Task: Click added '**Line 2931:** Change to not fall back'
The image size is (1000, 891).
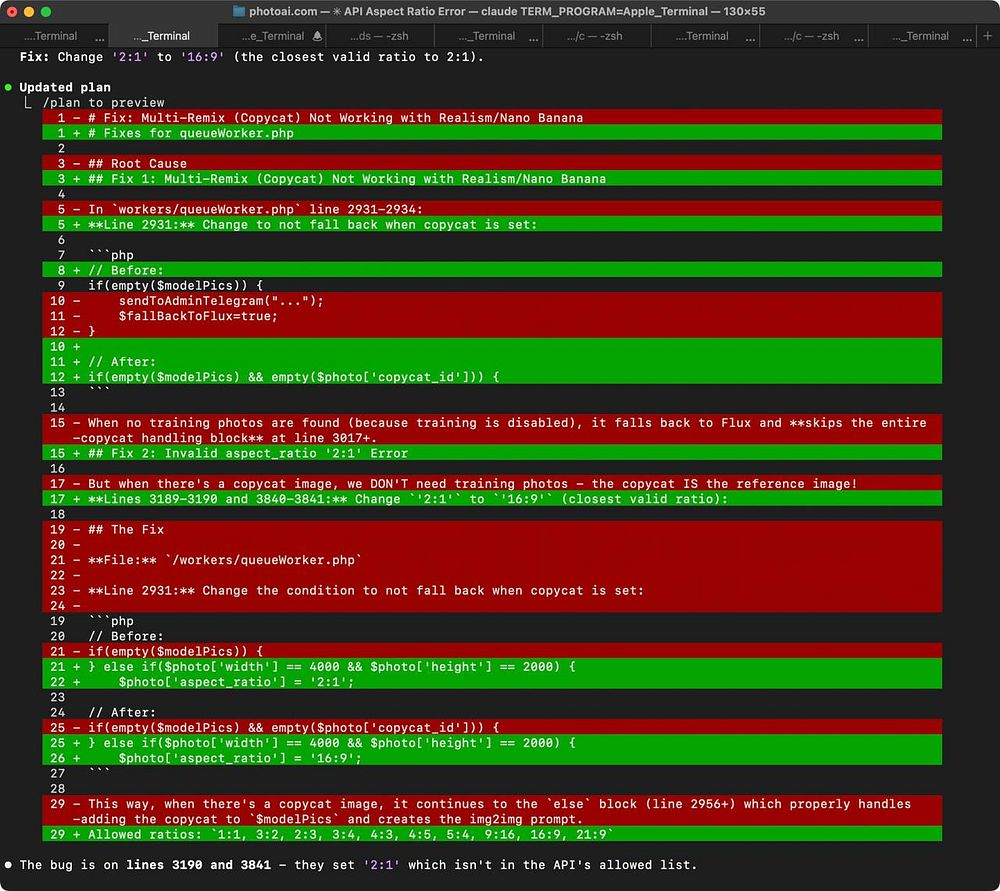Action: tap(492, 225)
